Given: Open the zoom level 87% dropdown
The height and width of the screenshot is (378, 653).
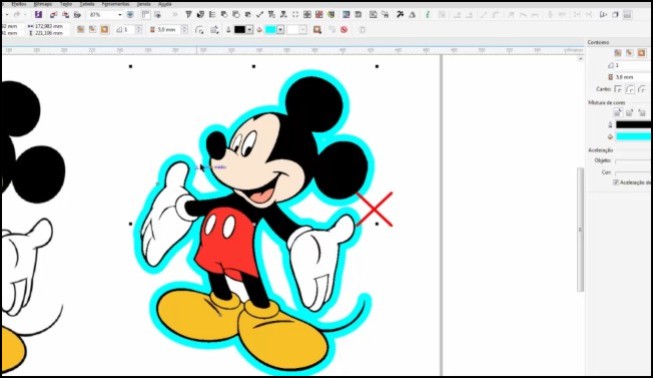Looking at the screenshot, I should tap(120, 15).
